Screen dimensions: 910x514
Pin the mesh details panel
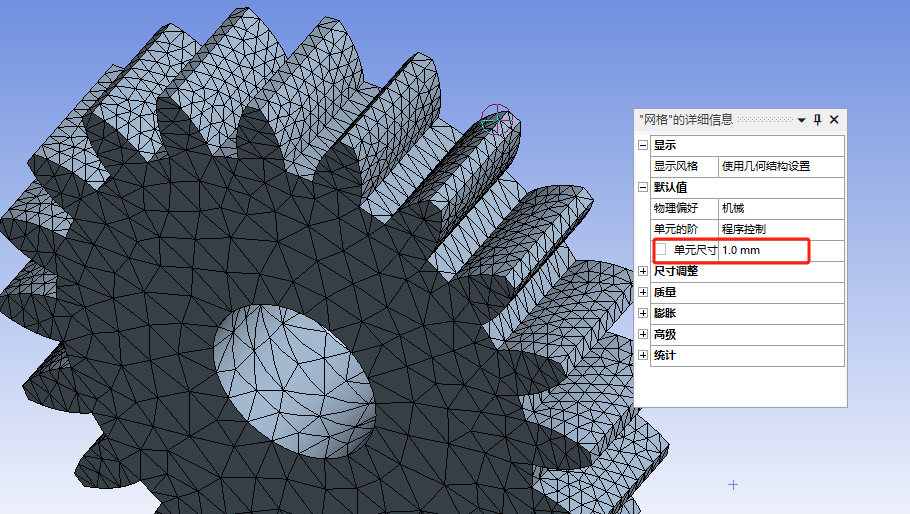[x=817, y=120]
